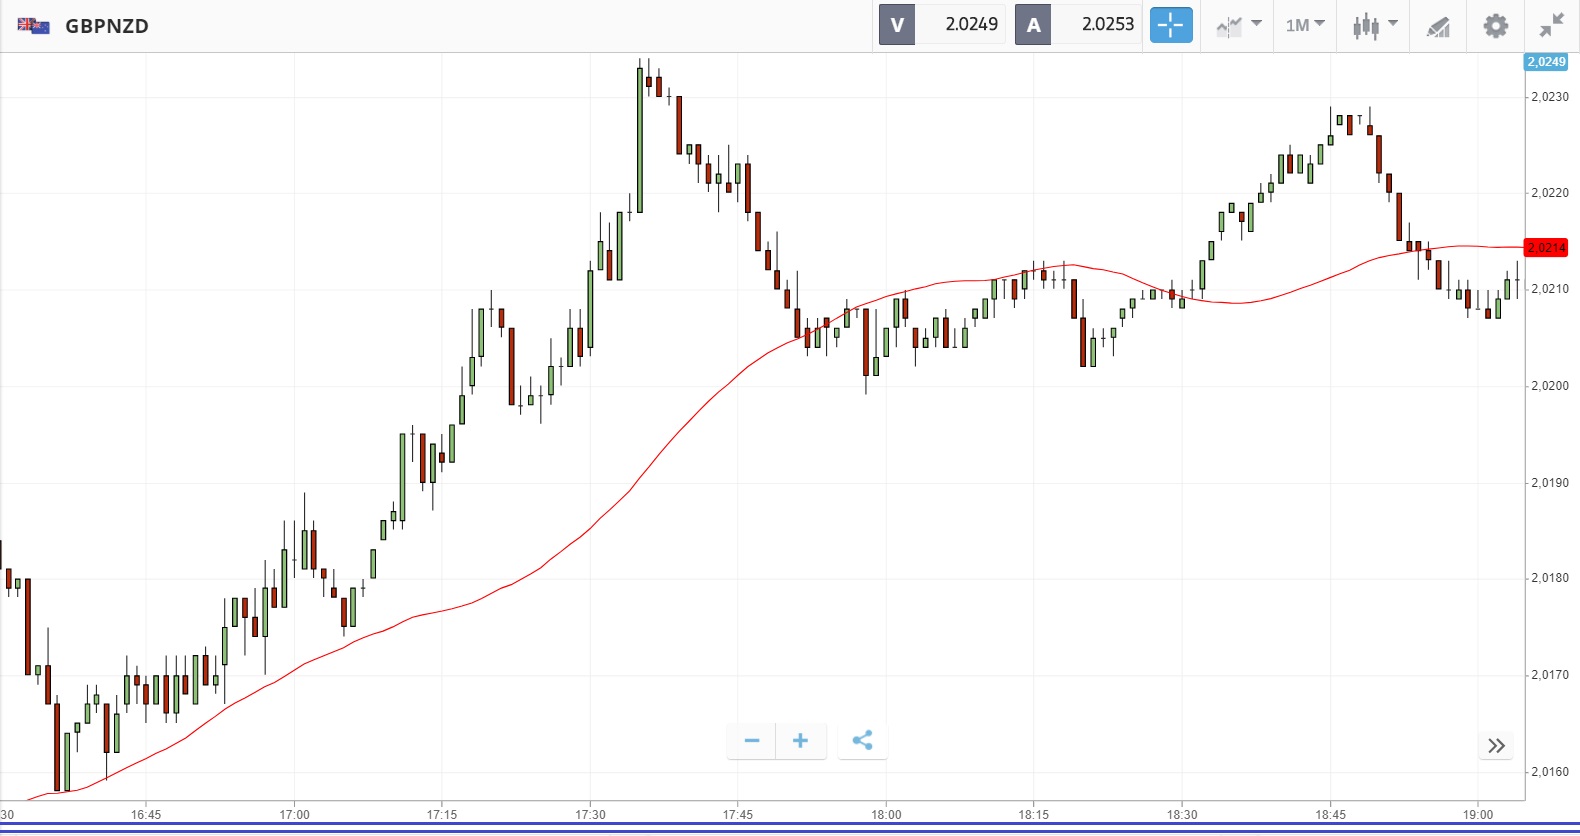1580x836 pixels.
Task: Zoom out with the minus button
Action: click(x=752, y=741)
